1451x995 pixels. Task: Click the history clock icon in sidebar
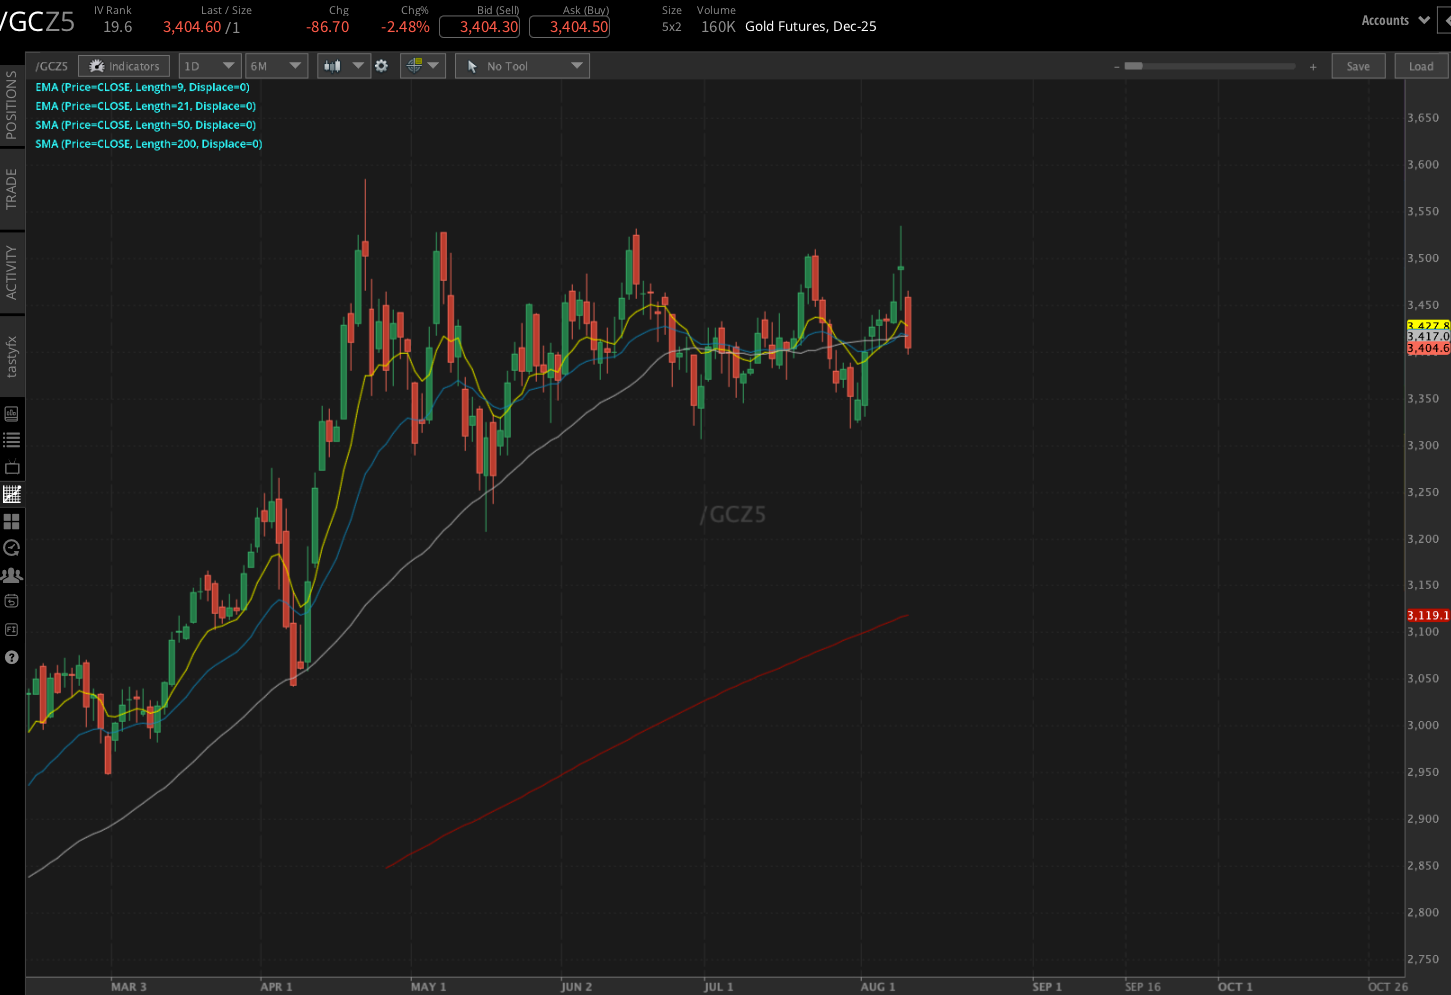point(13,547)
